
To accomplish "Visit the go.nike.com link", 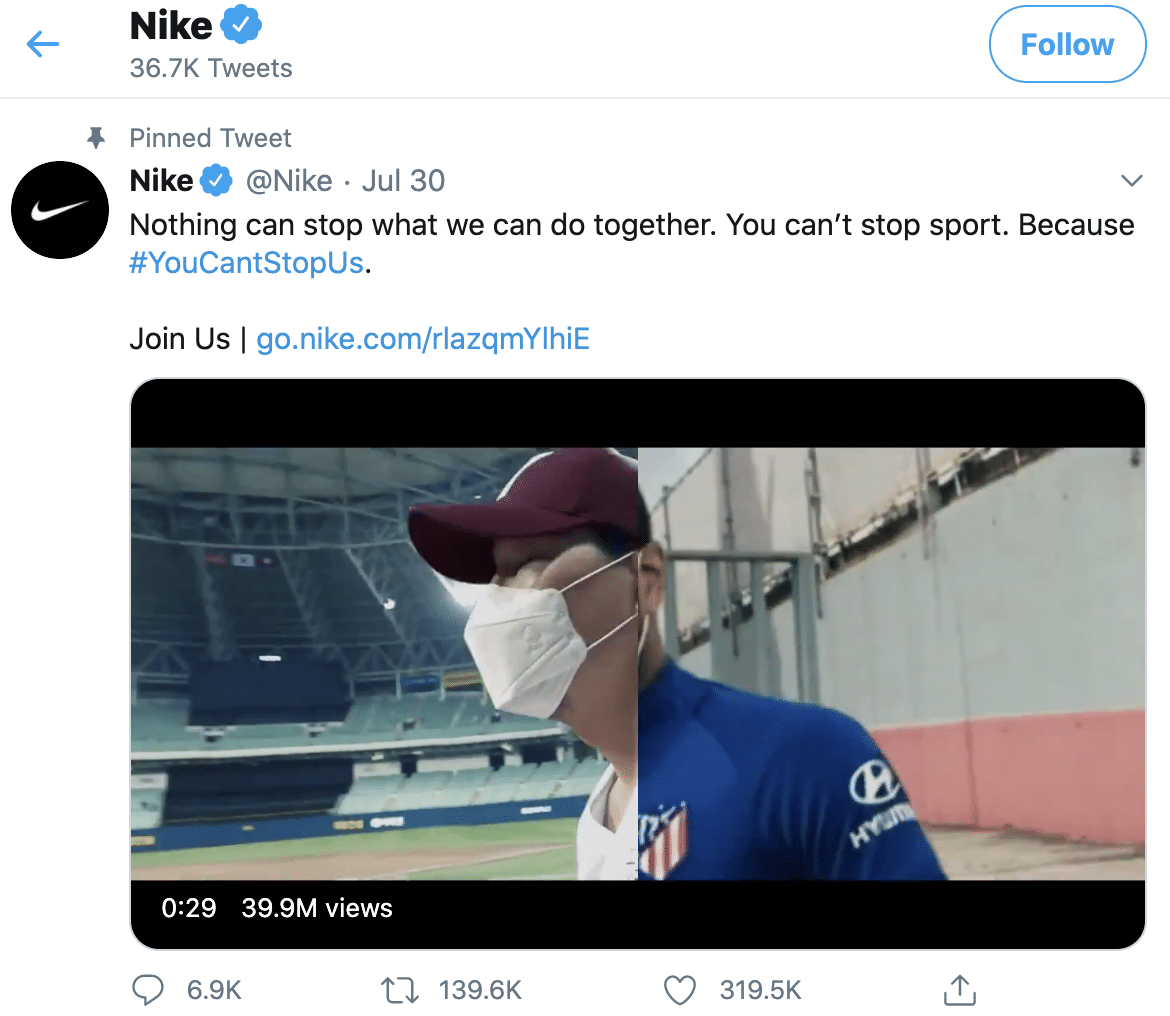I will (x=423, y=339).
